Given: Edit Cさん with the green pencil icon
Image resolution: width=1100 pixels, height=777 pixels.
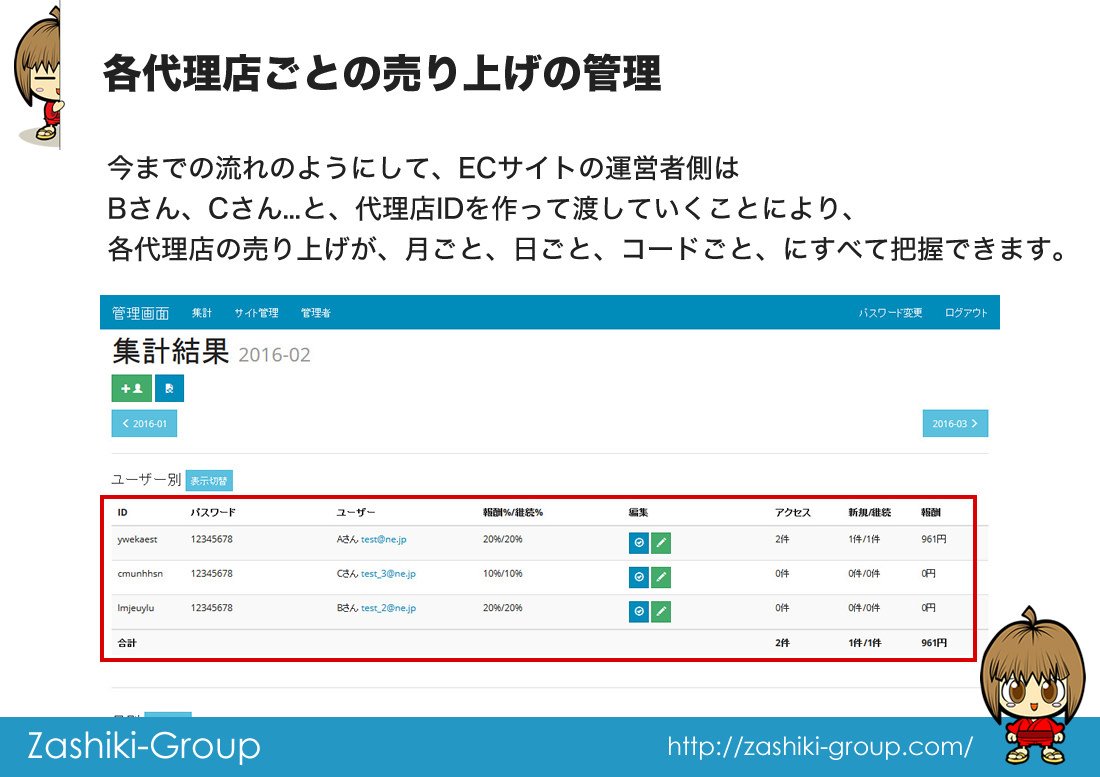Looking at the screenshot, I should pos(661,577).
